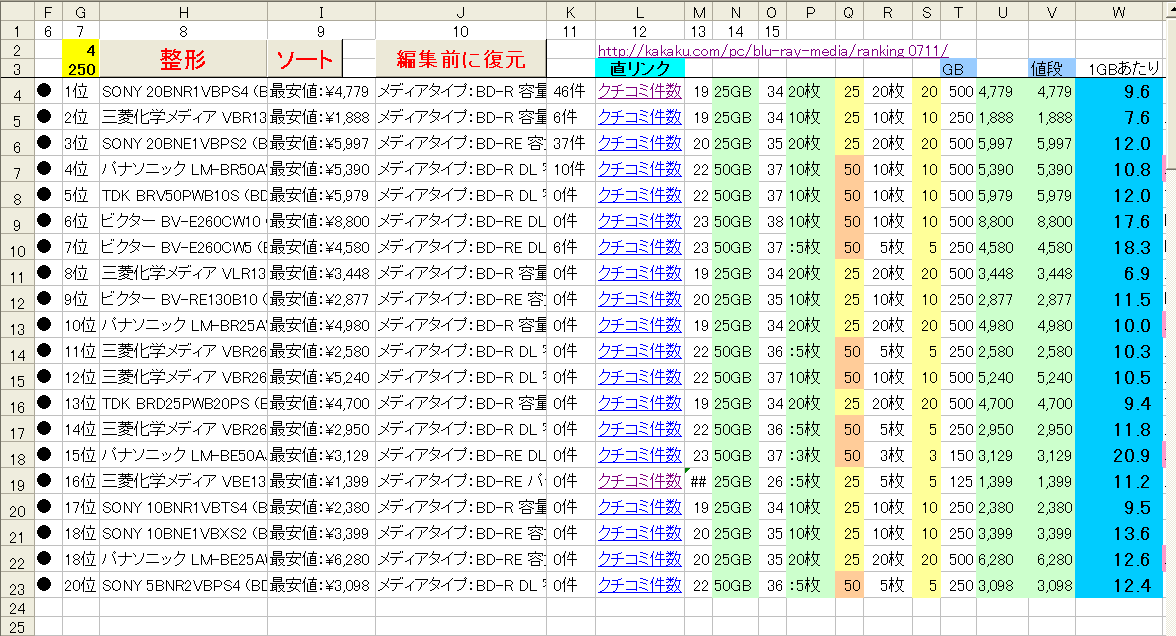The image size is (1176, 636).
Task: Select the 12位 rank cell
Action: [x=81, y=377]
